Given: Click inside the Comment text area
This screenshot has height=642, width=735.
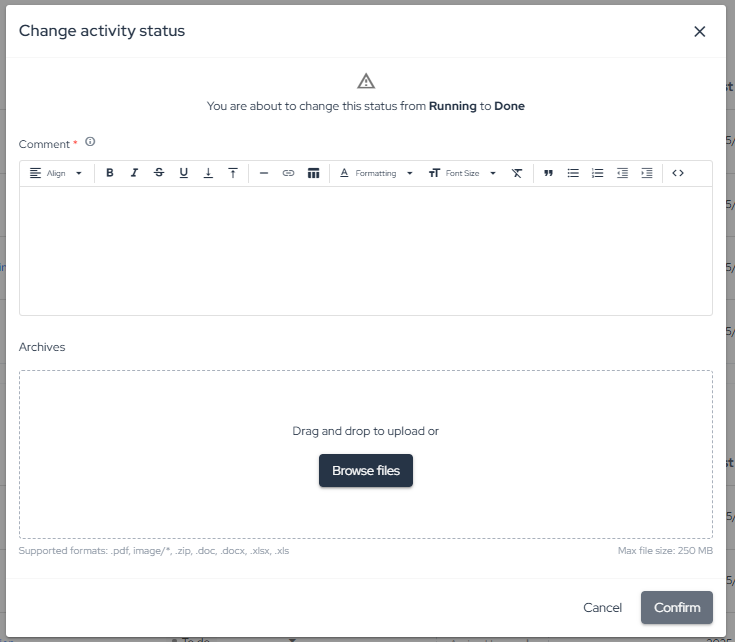Looking at the screenshot, I should pyautogui.click(x=366, y=250).
